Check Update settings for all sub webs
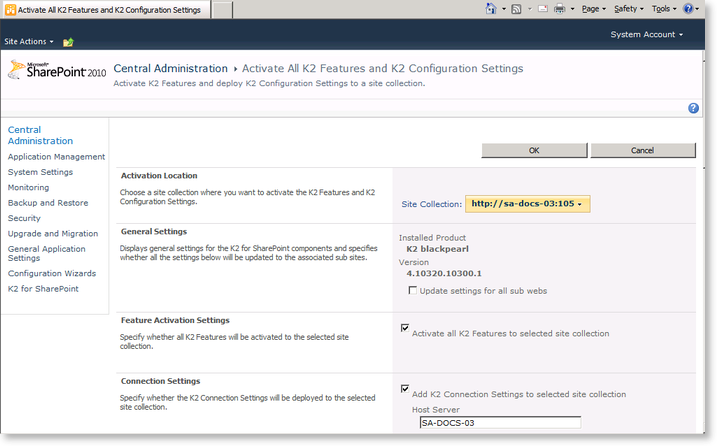This screenshot has height=446, width=717. [413, 290]
